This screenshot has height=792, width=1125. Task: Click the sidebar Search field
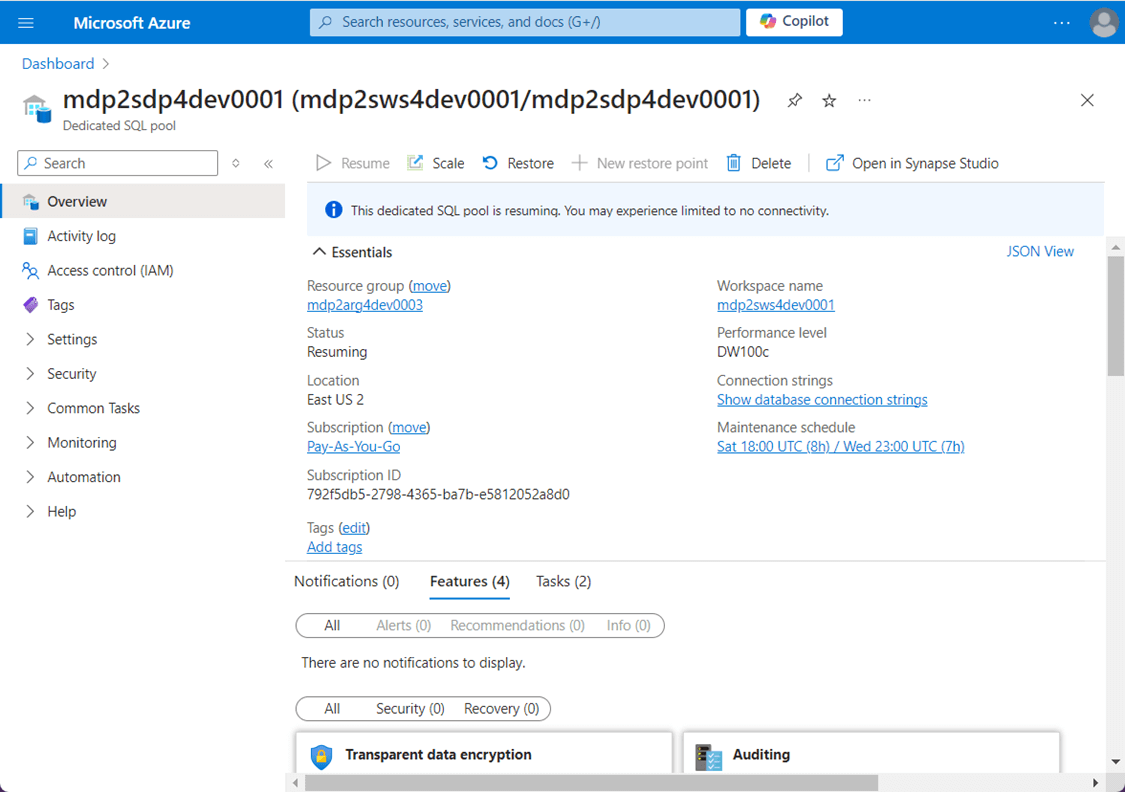pos(118,163)
